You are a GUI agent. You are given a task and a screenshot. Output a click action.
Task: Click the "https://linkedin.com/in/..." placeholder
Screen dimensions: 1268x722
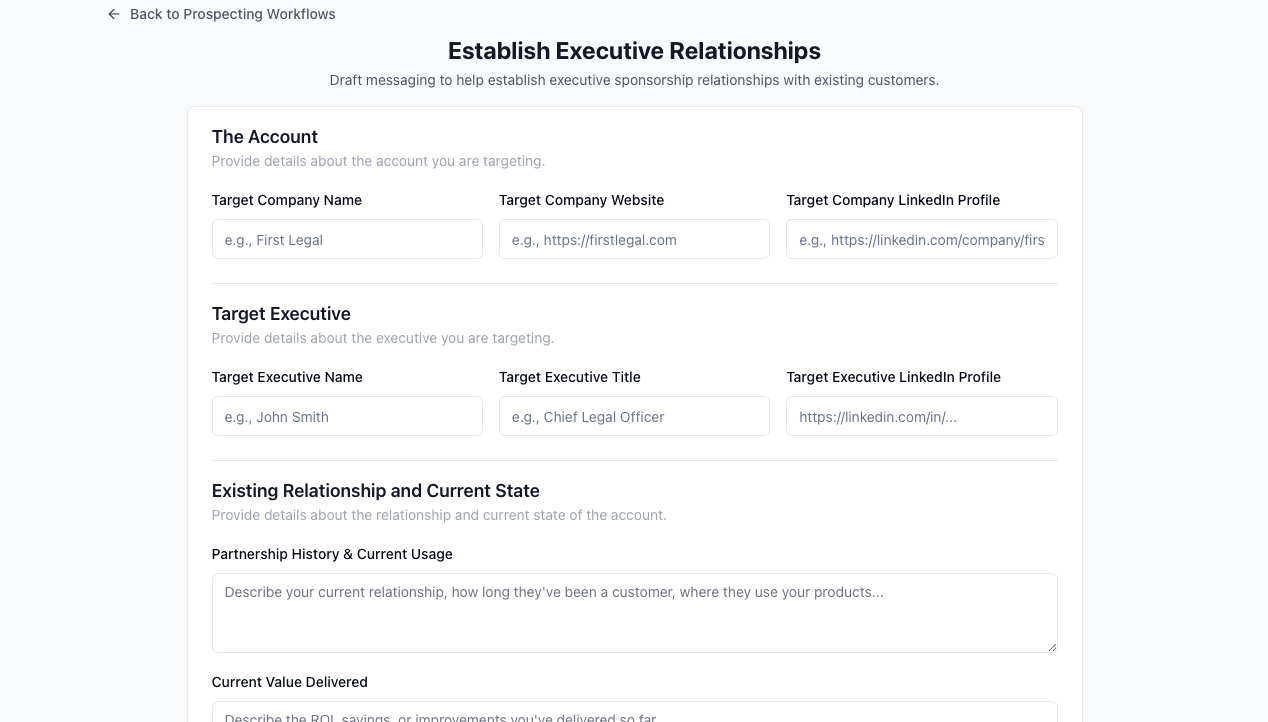878,417
